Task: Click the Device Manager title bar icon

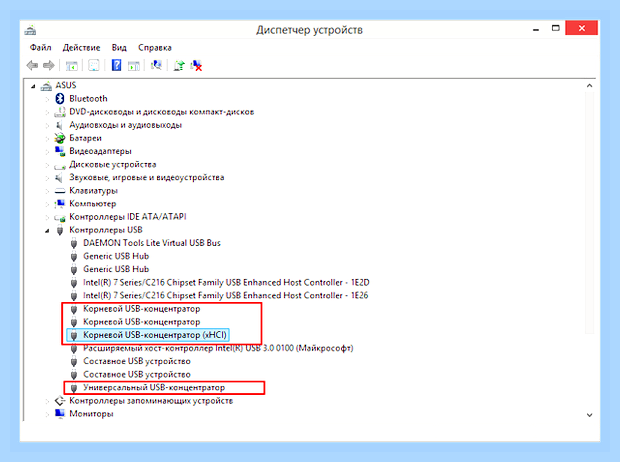Action: pyautogui.click(x=30, y=30)
